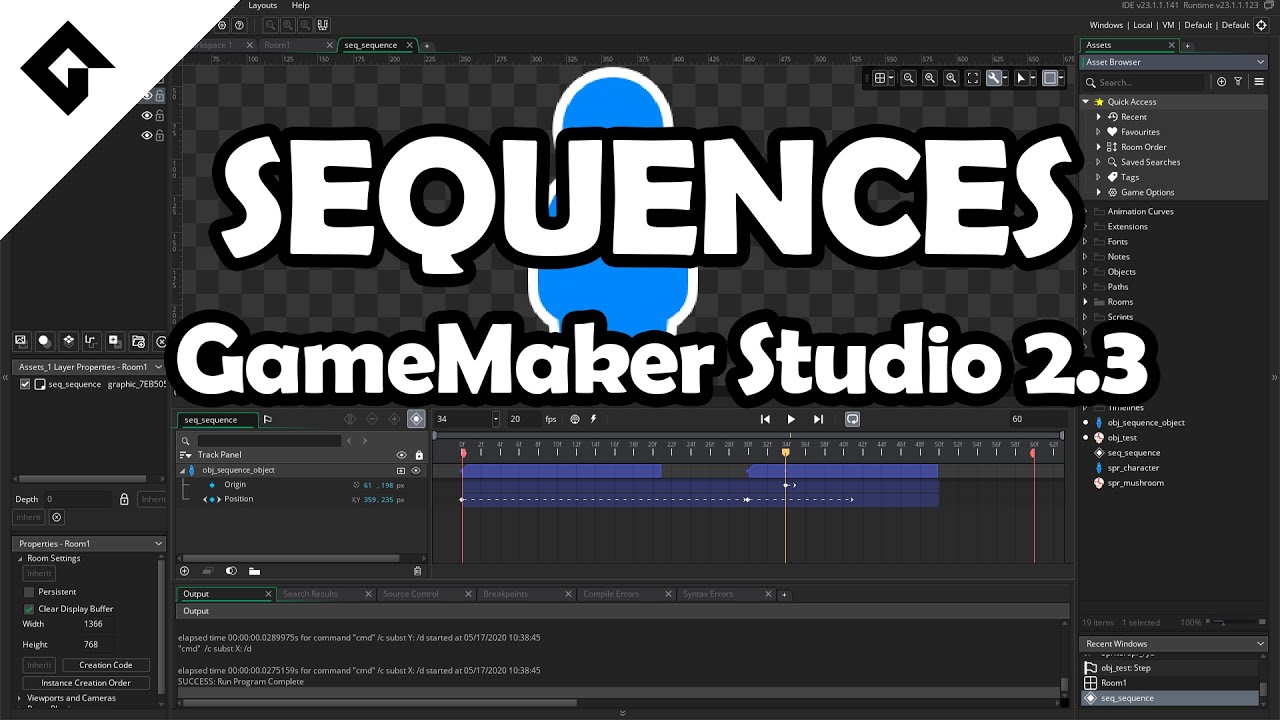Image resolution: width=1280 pixels, height=720 pixels.
Task: Click the Output panel vertical scrollbar
Action: click(1064, 684)
